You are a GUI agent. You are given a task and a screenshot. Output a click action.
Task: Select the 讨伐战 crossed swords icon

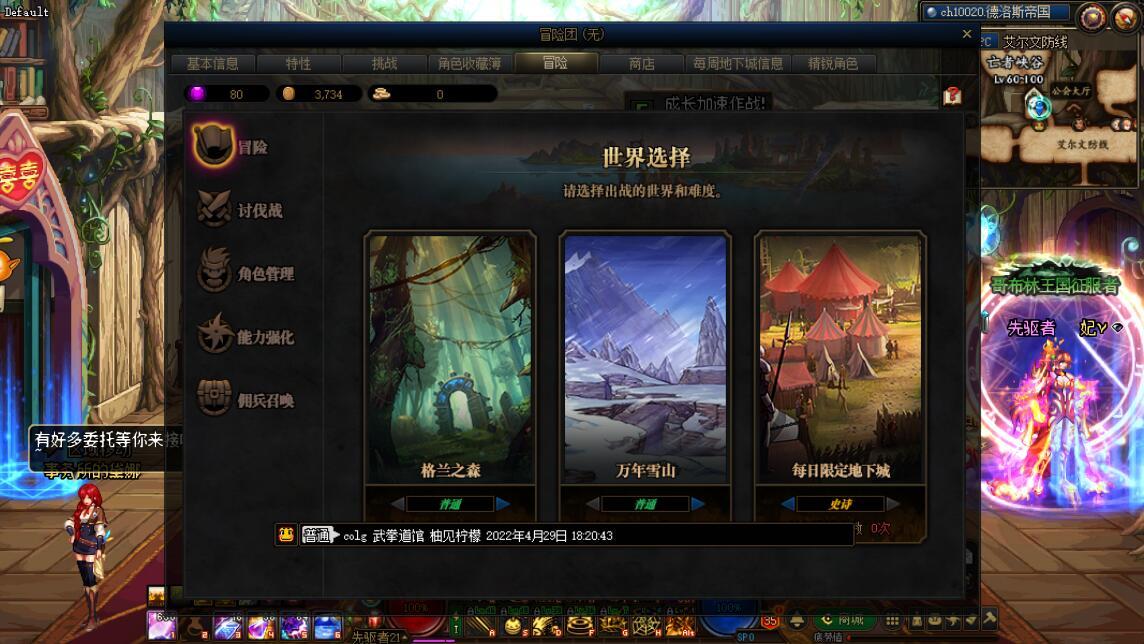click(214, 209)
